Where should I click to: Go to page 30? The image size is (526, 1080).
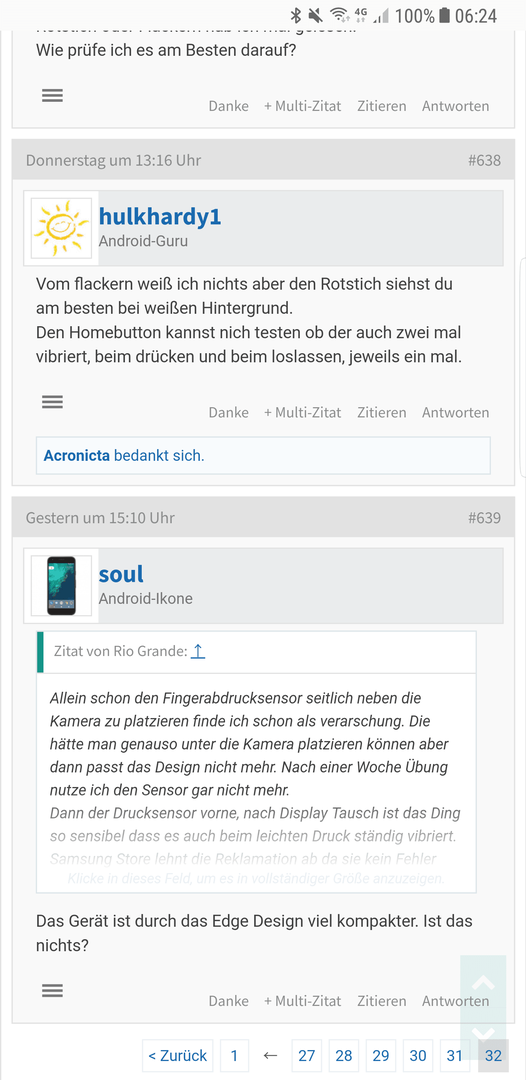[x=418, y=1055]
